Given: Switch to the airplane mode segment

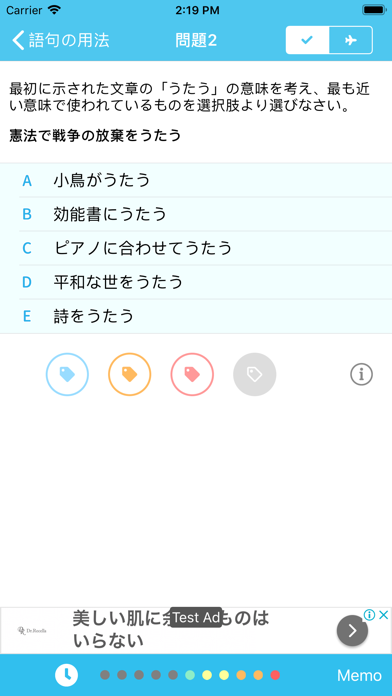Looking at the screenshot, I should (x=351, y=40).
